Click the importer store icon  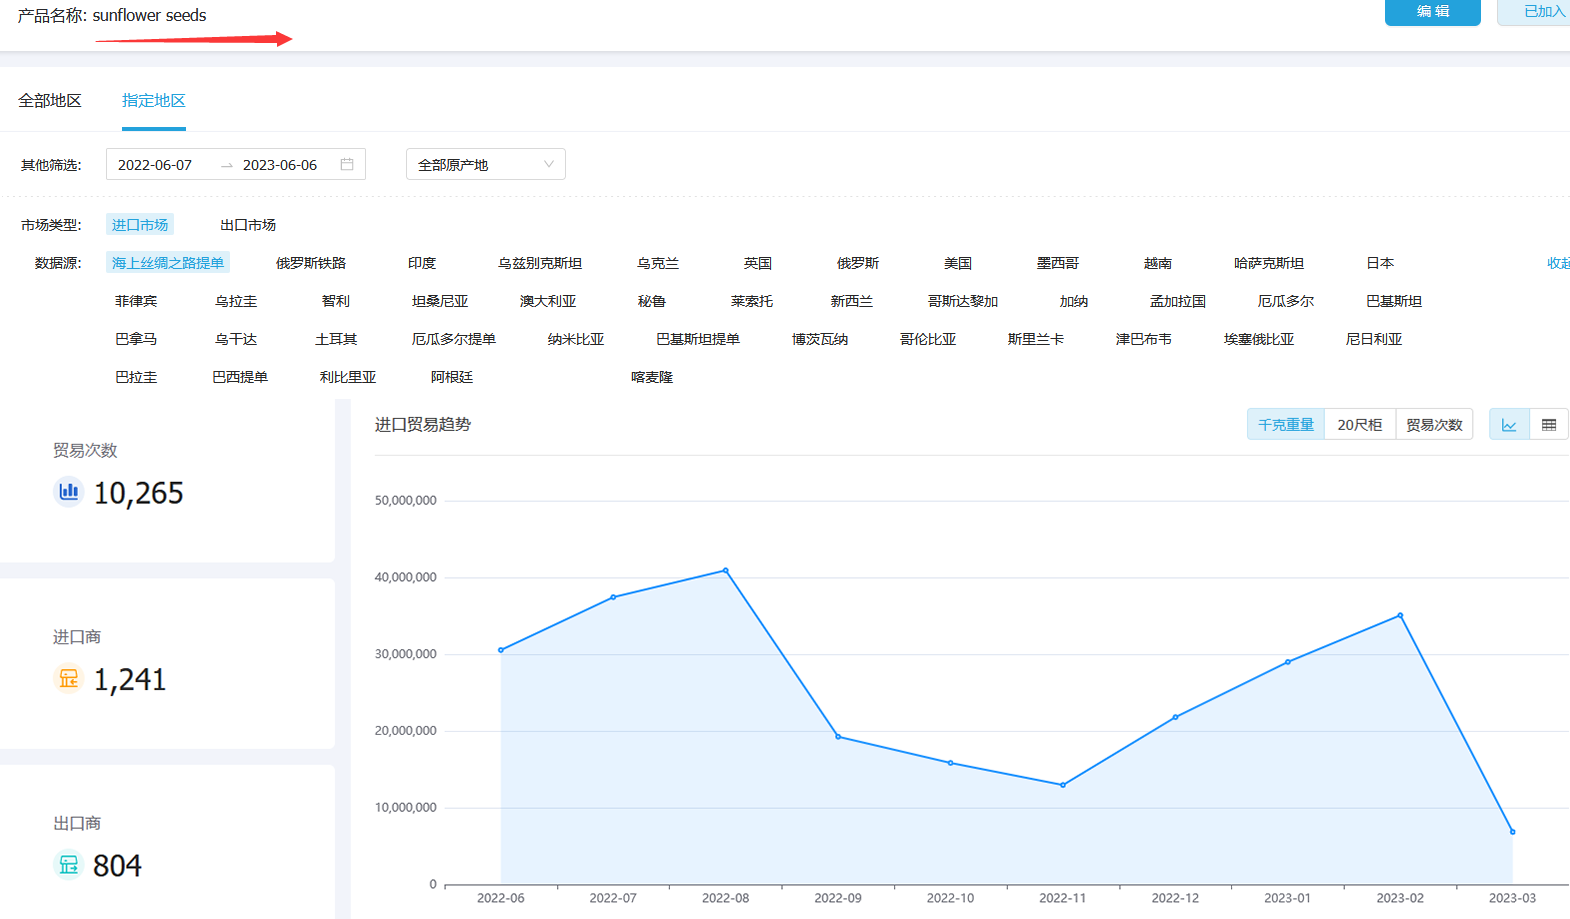[68, 679]
